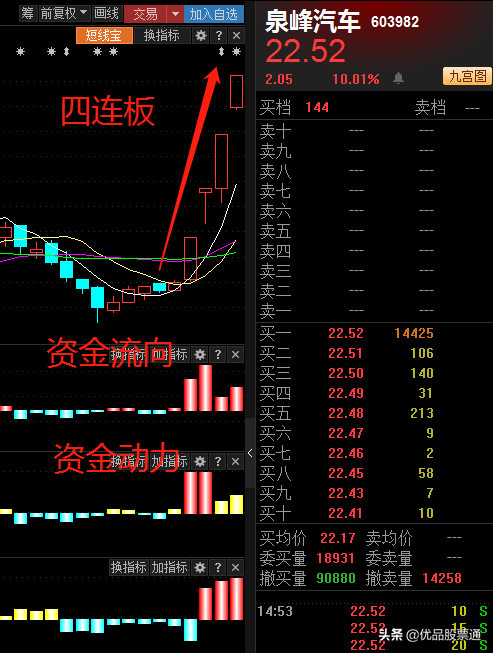Viewport: 493px width, 653px height.
Task: Click help icon in 资金流向 panel
Action: [218, 354]
